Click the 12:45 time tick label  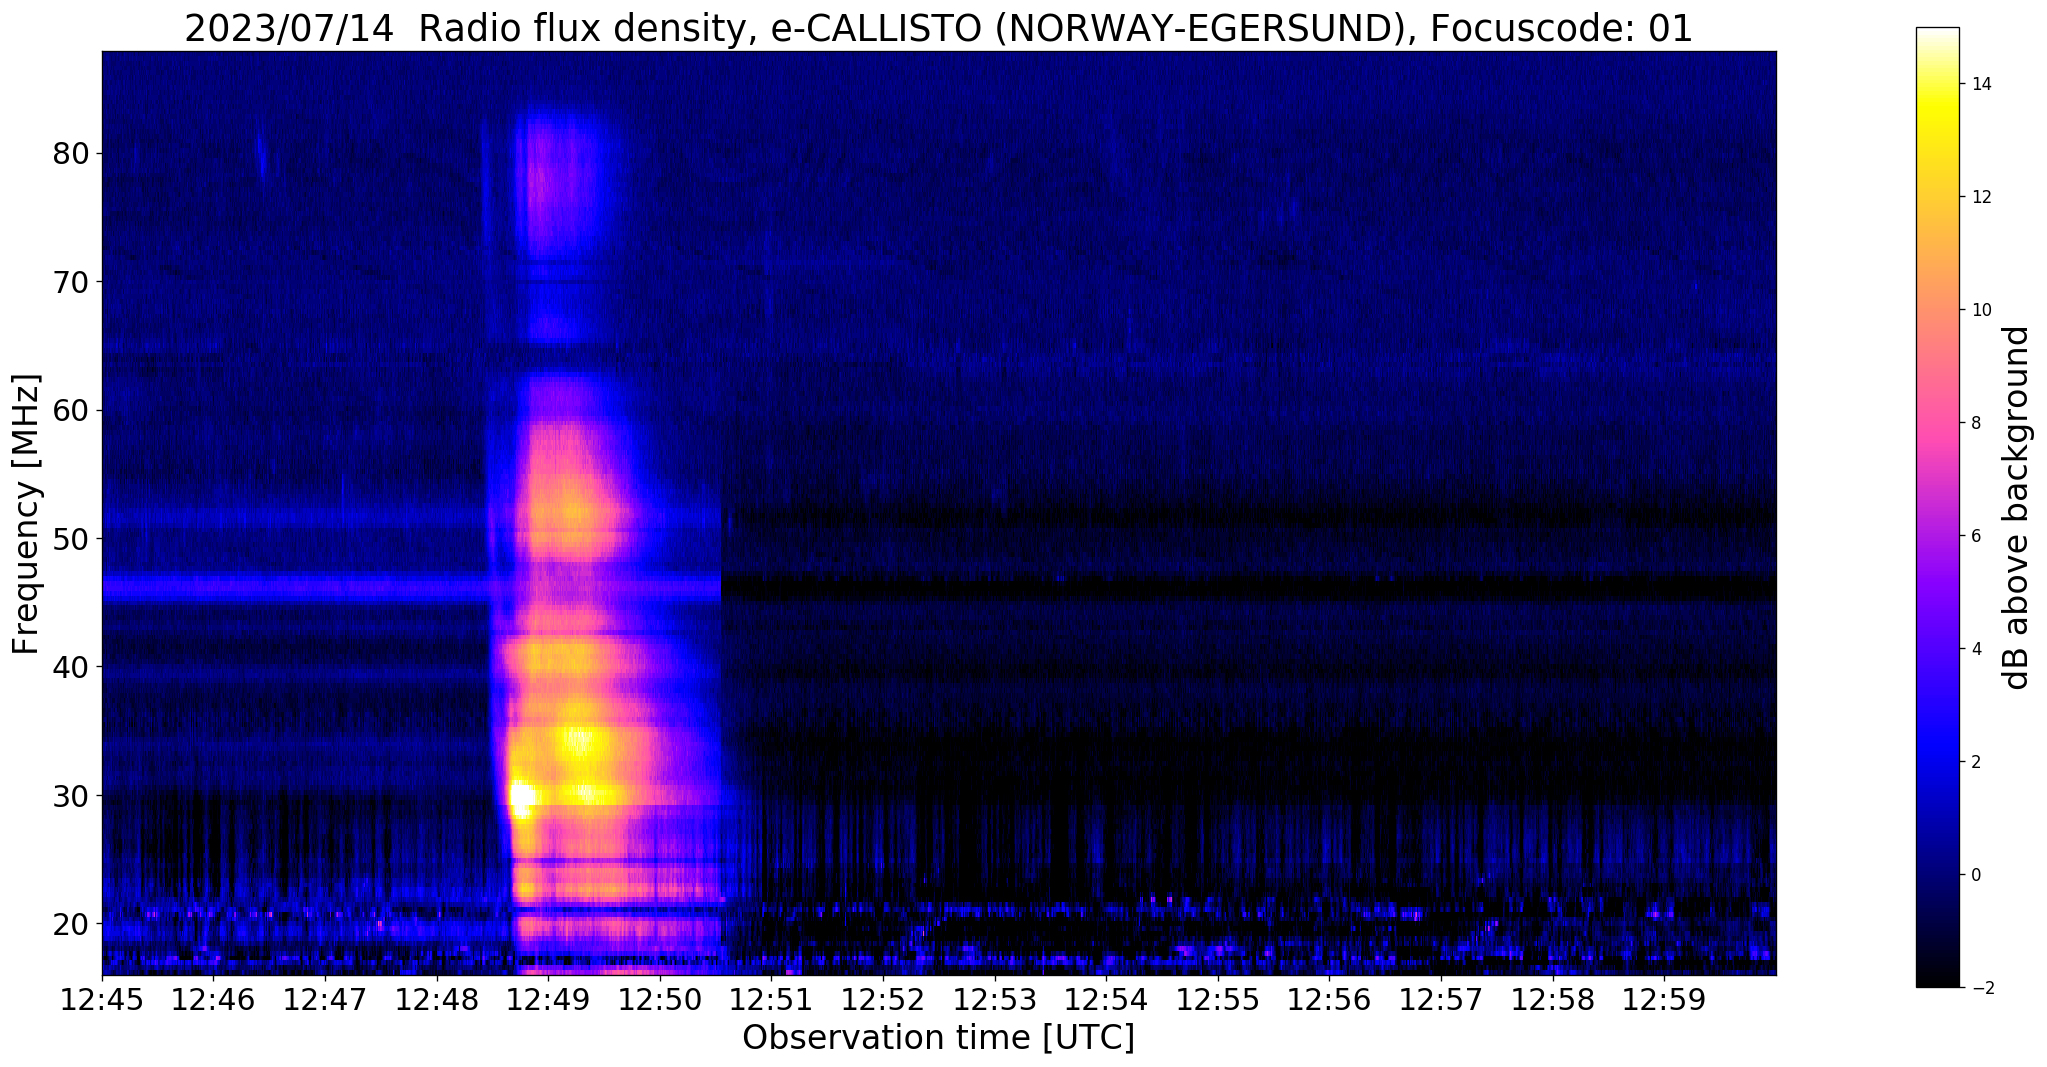click(102, 998)
